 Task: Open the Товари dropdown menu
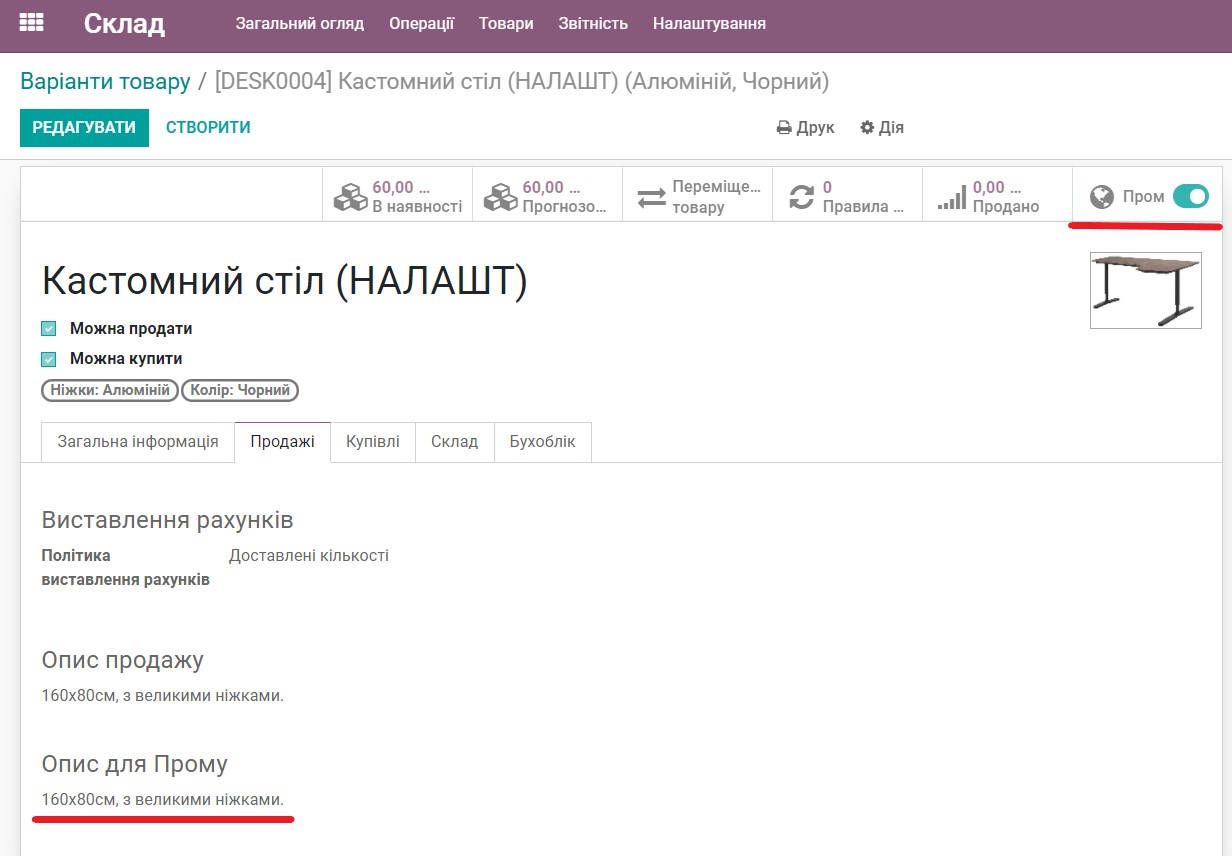tap(505, 23)
